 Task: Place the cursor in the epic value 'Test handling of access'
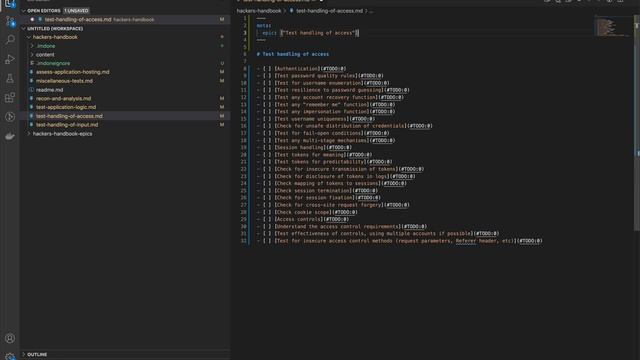tap(319, 33)
